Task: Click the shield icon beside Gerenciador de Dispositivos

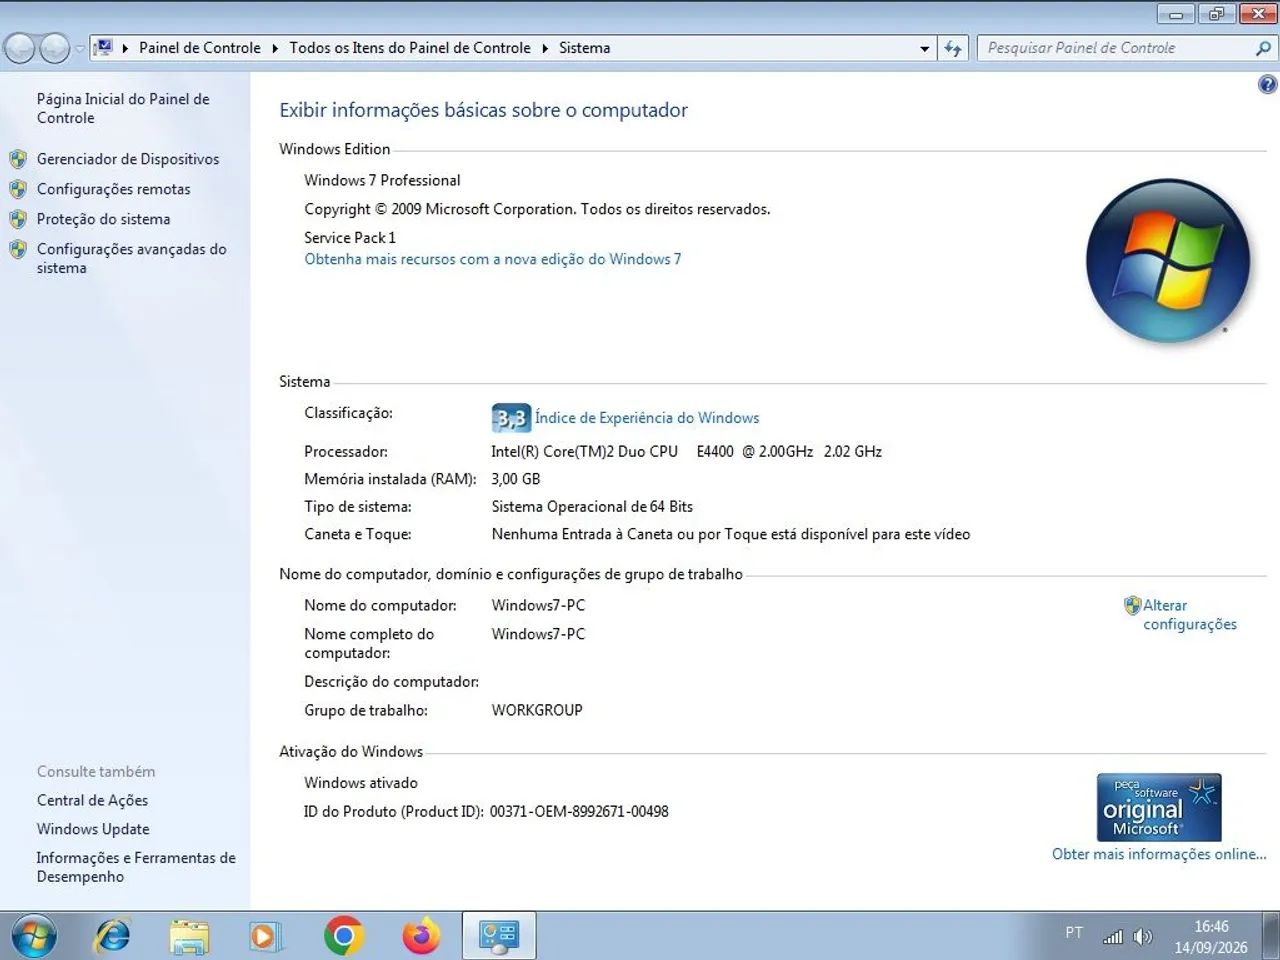Action: tap(18, 159)
